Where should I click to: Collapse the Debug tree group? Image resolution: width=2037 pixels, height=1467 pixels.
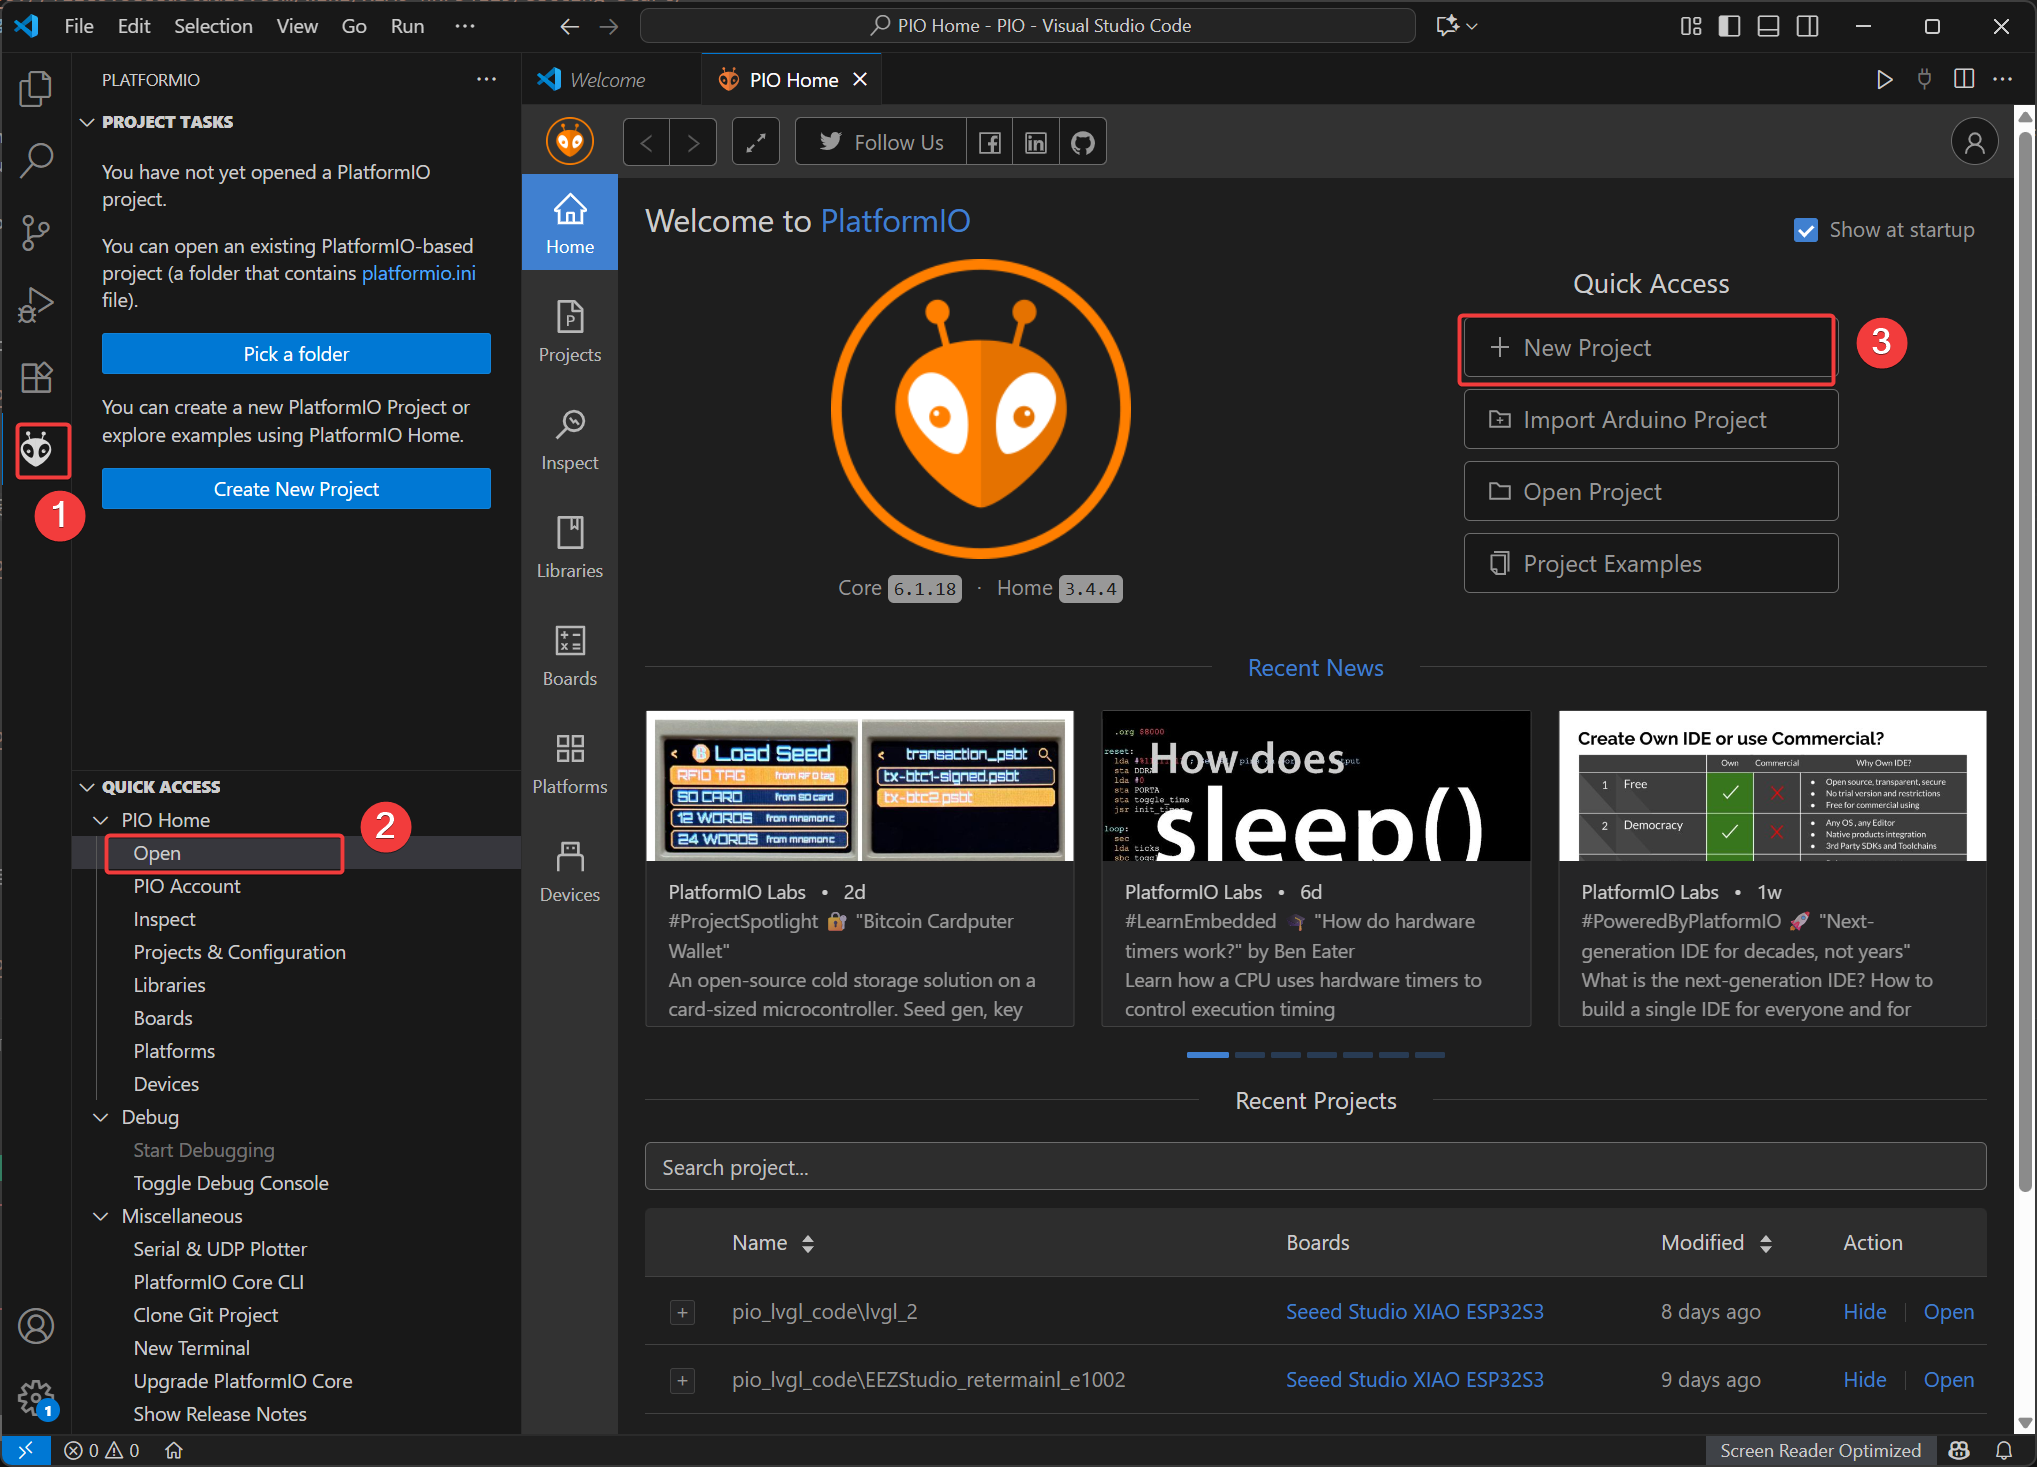point(101,1117)
